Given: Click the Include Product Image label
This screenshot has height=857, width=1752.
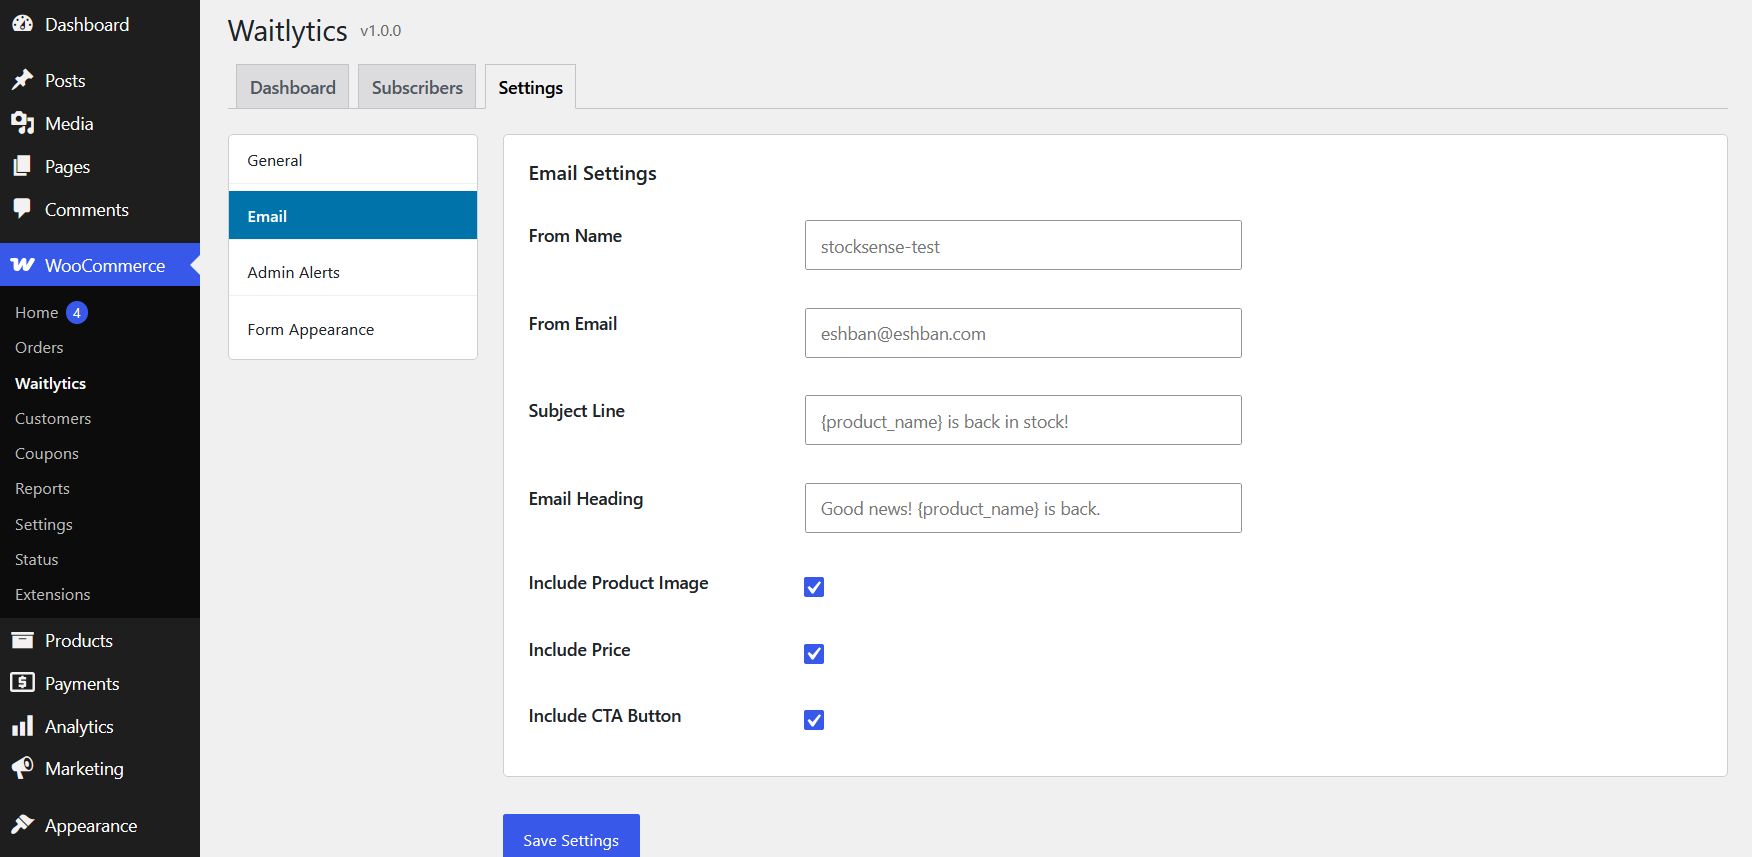Looking at the screenshot, I should tap(618, 582).
